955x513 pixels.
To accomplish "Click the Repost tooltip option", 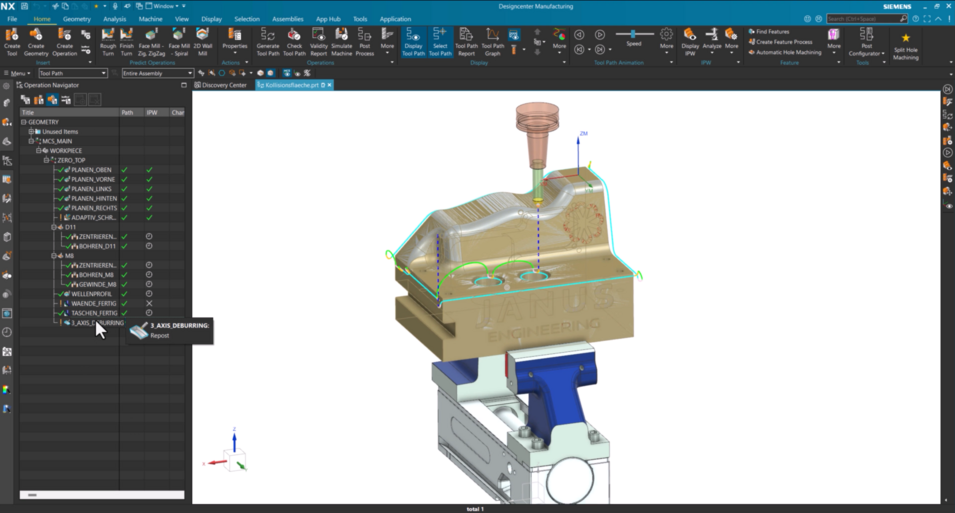I will [160, 336].
